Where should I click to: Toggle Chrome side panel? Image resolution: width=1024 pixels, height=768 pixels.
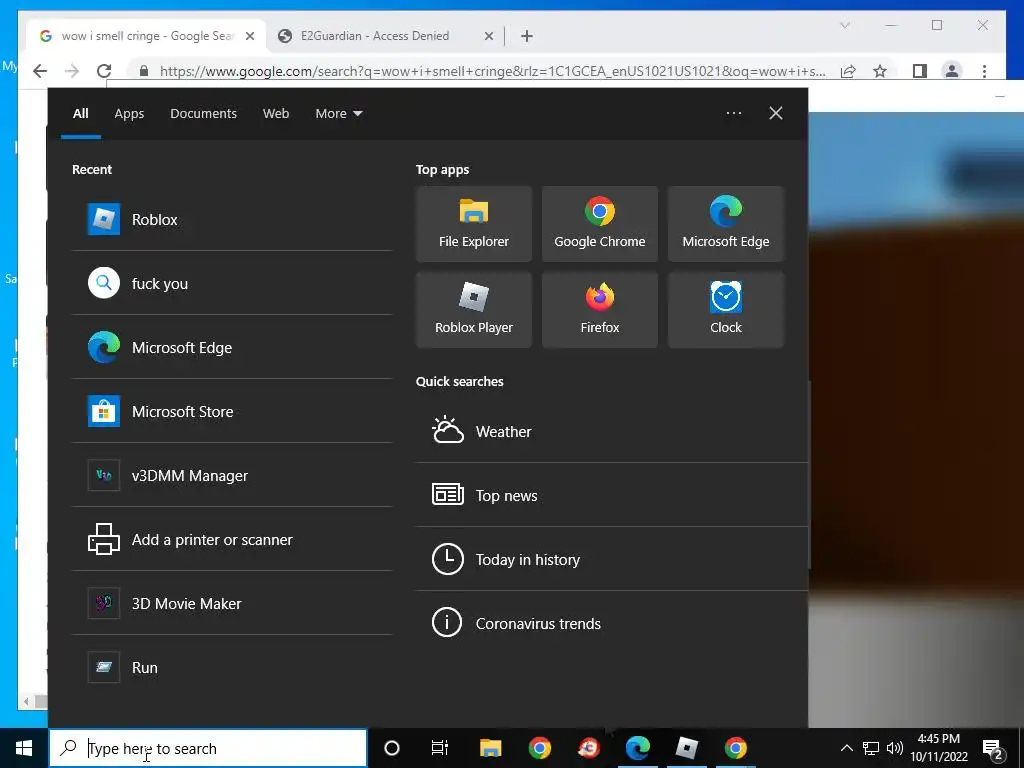pyautogui.click(x=920, y=71)
